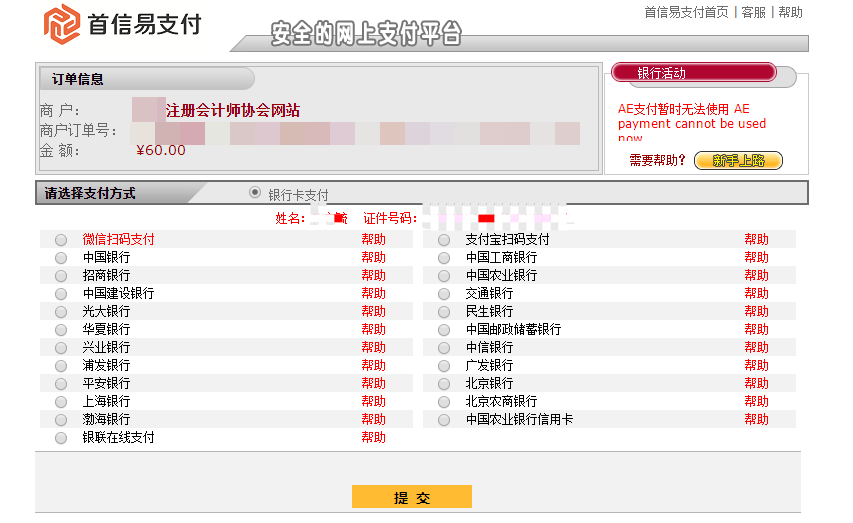Image resolution: width=853 pixels, height=523 pixels.
Task: Open 帮助 link for 兴业银行
Action: tap(374, 347)
